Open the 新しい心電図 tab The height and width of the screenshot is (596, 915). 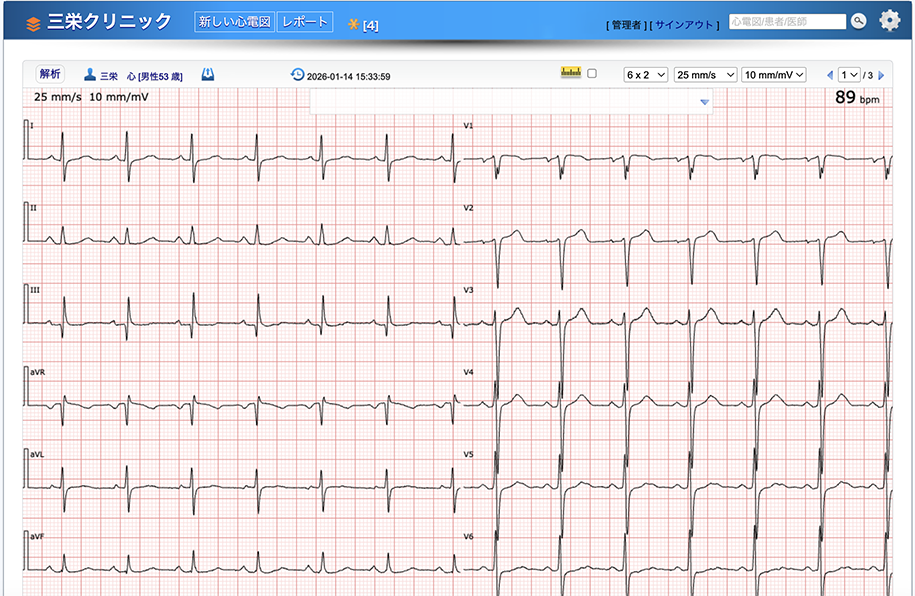click(234, 22)
